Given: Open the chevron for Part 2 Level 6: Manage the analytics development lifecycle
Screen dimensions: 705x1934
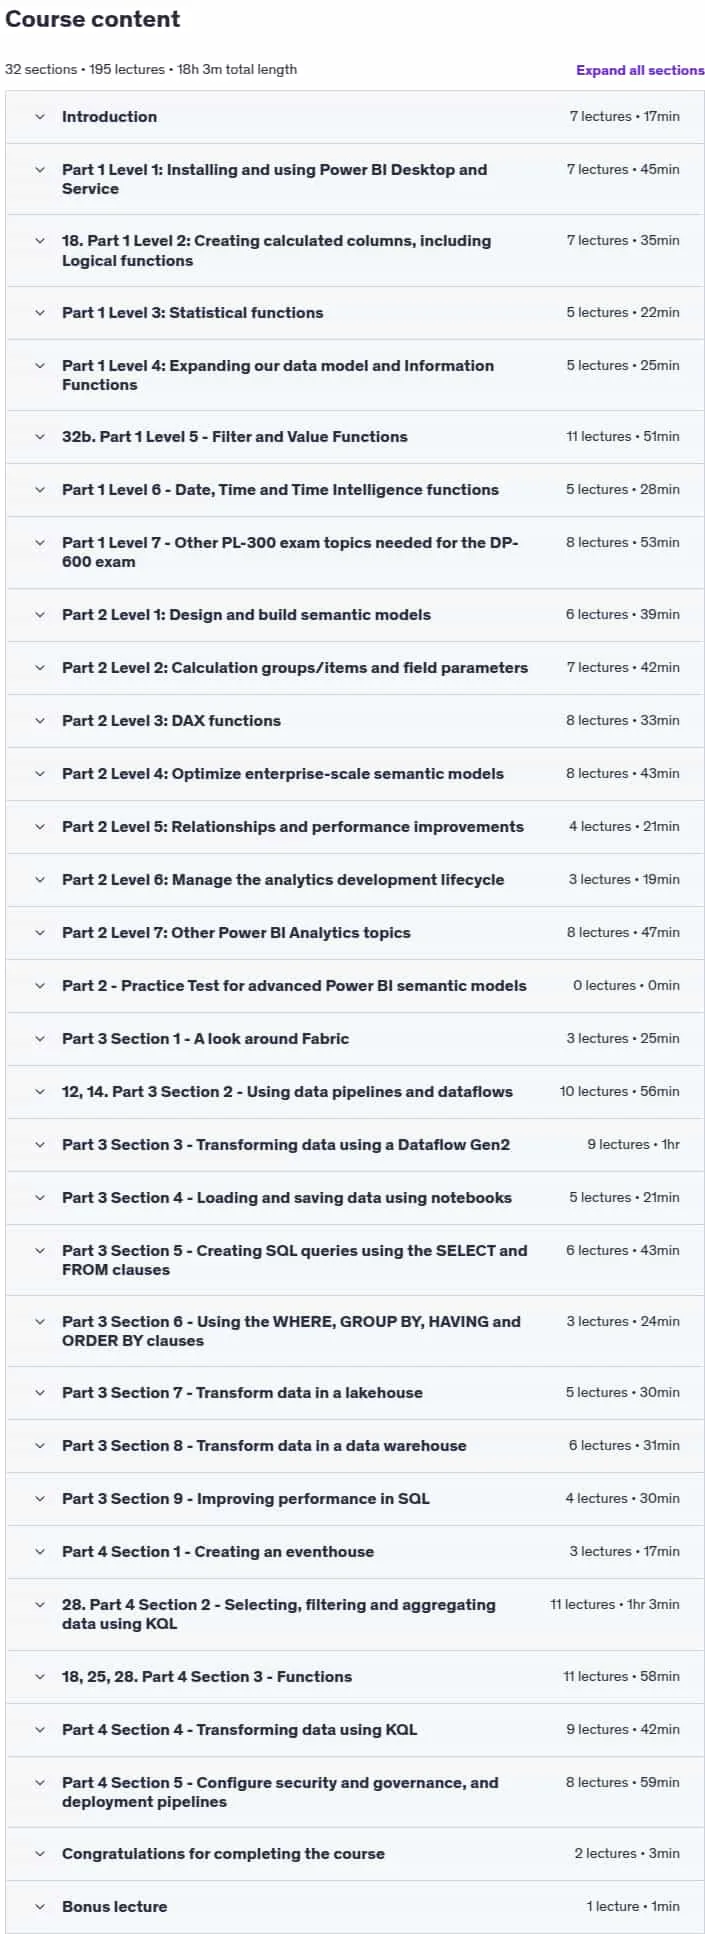Looking at the screenshot, I should point(40,880).
